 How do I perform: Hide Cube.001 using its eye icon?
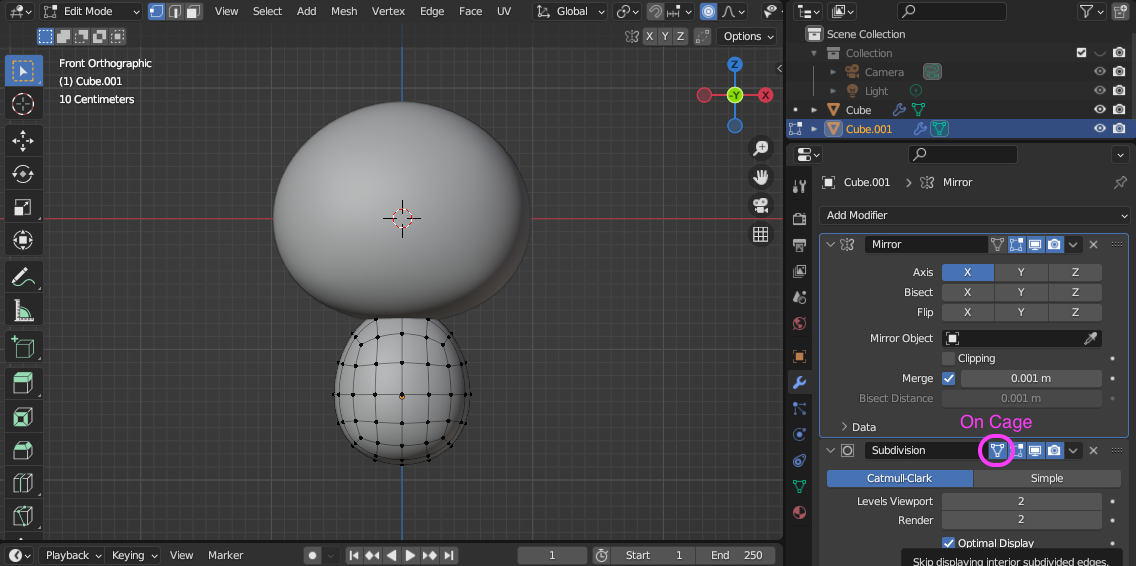pyautogui.click(x=1100, y=129)
